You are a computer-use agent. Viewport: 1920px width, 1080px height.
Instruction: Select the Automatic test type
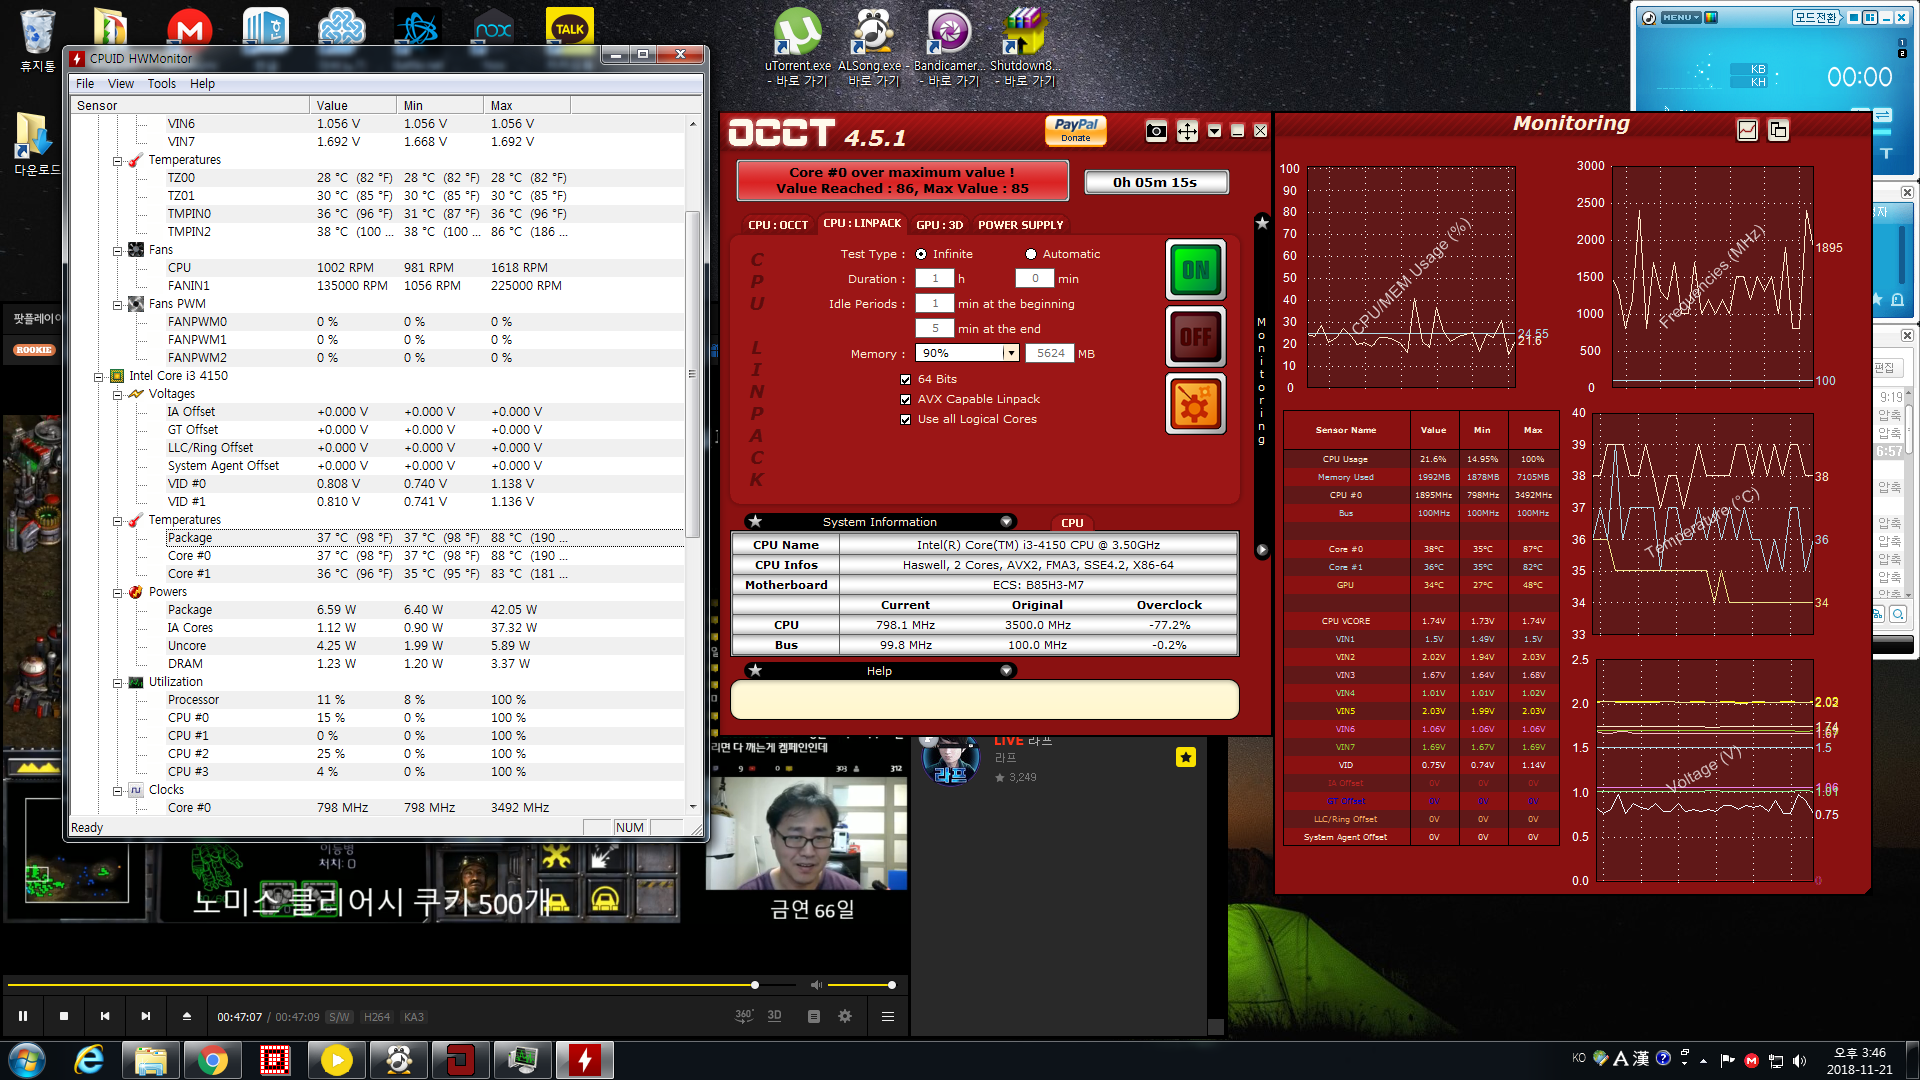click(x=1031, y=254)
